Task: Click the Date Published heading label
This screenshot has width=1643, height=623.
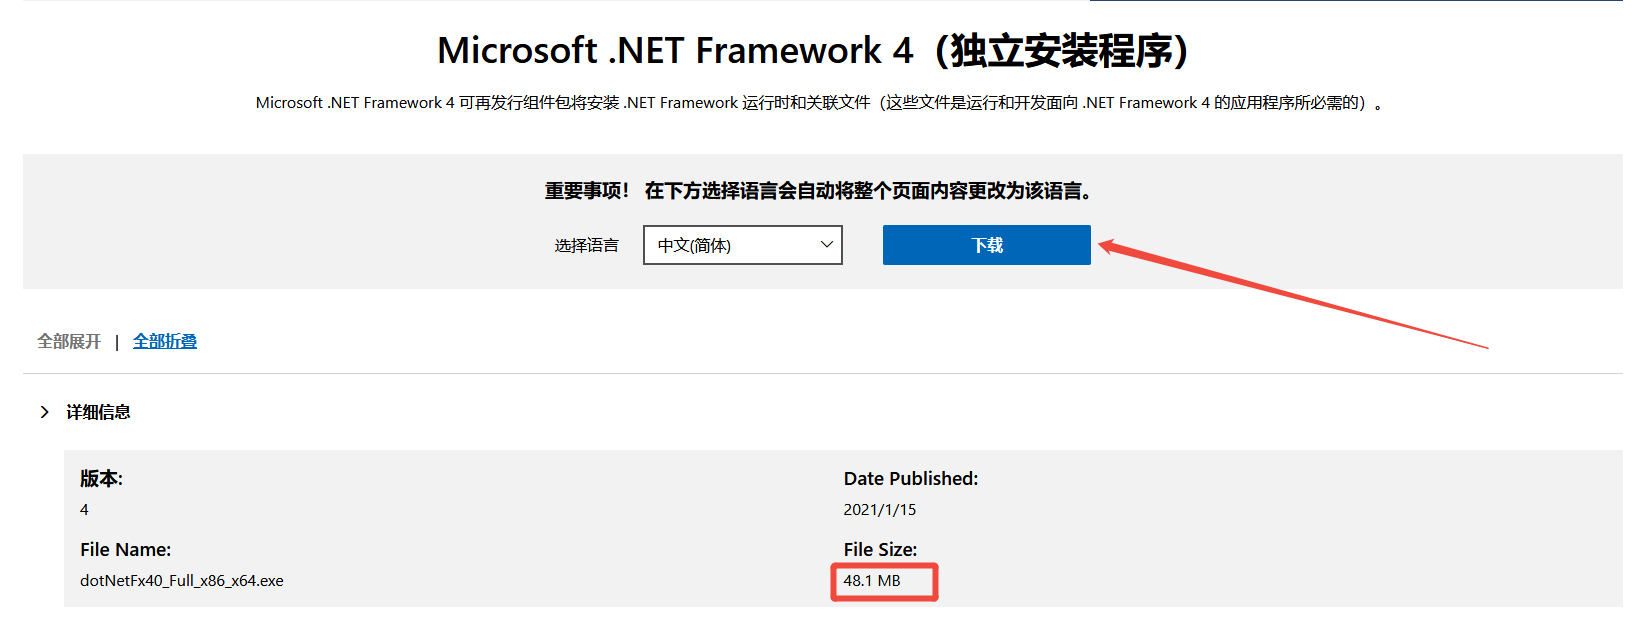Action: [910, 478]
